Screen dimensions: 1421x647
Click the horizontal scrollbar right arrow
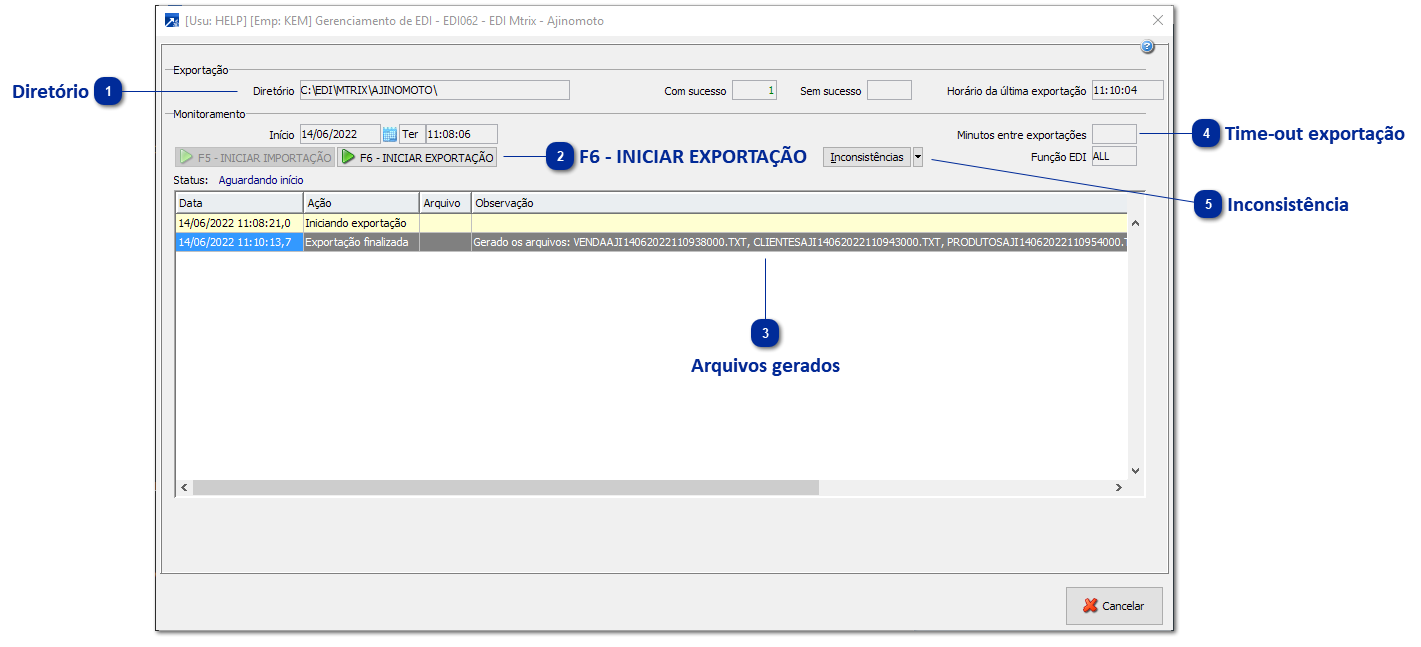tap(1120, 487)
